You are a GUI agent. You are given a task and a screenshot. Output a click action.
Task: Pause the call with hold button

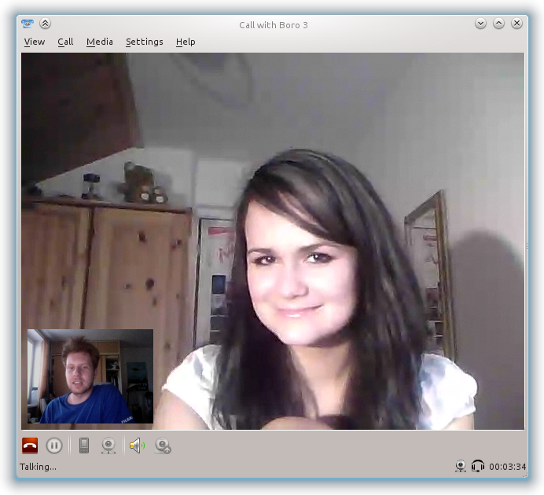coord(54,446)
